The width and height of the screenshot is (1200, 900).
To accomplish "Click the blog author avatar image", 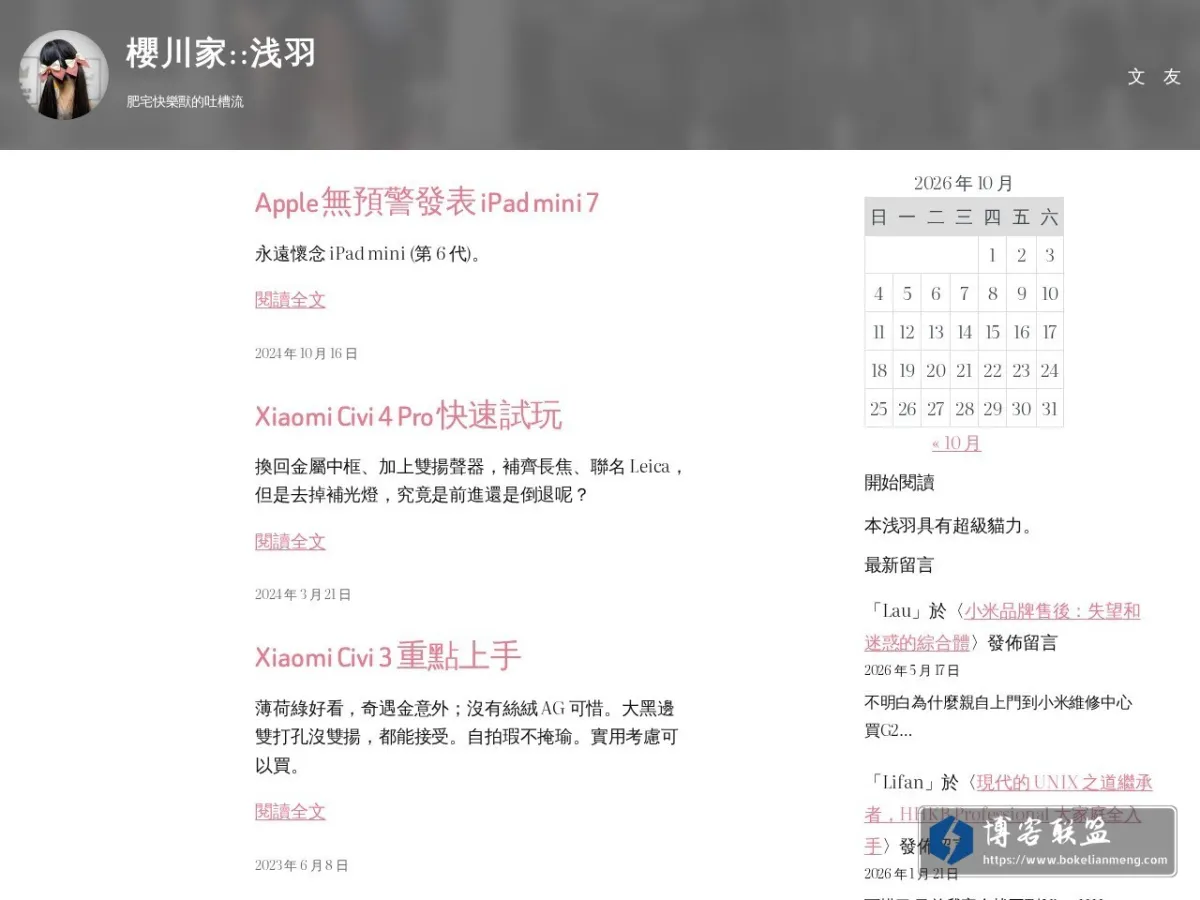I will click(64, 75).
